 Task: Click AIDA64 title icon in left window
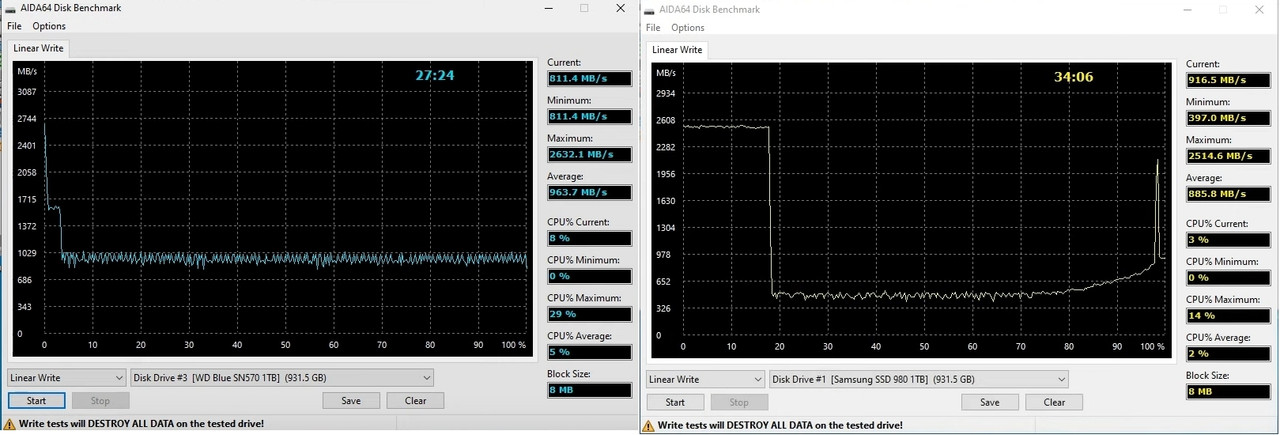(10, 8)
